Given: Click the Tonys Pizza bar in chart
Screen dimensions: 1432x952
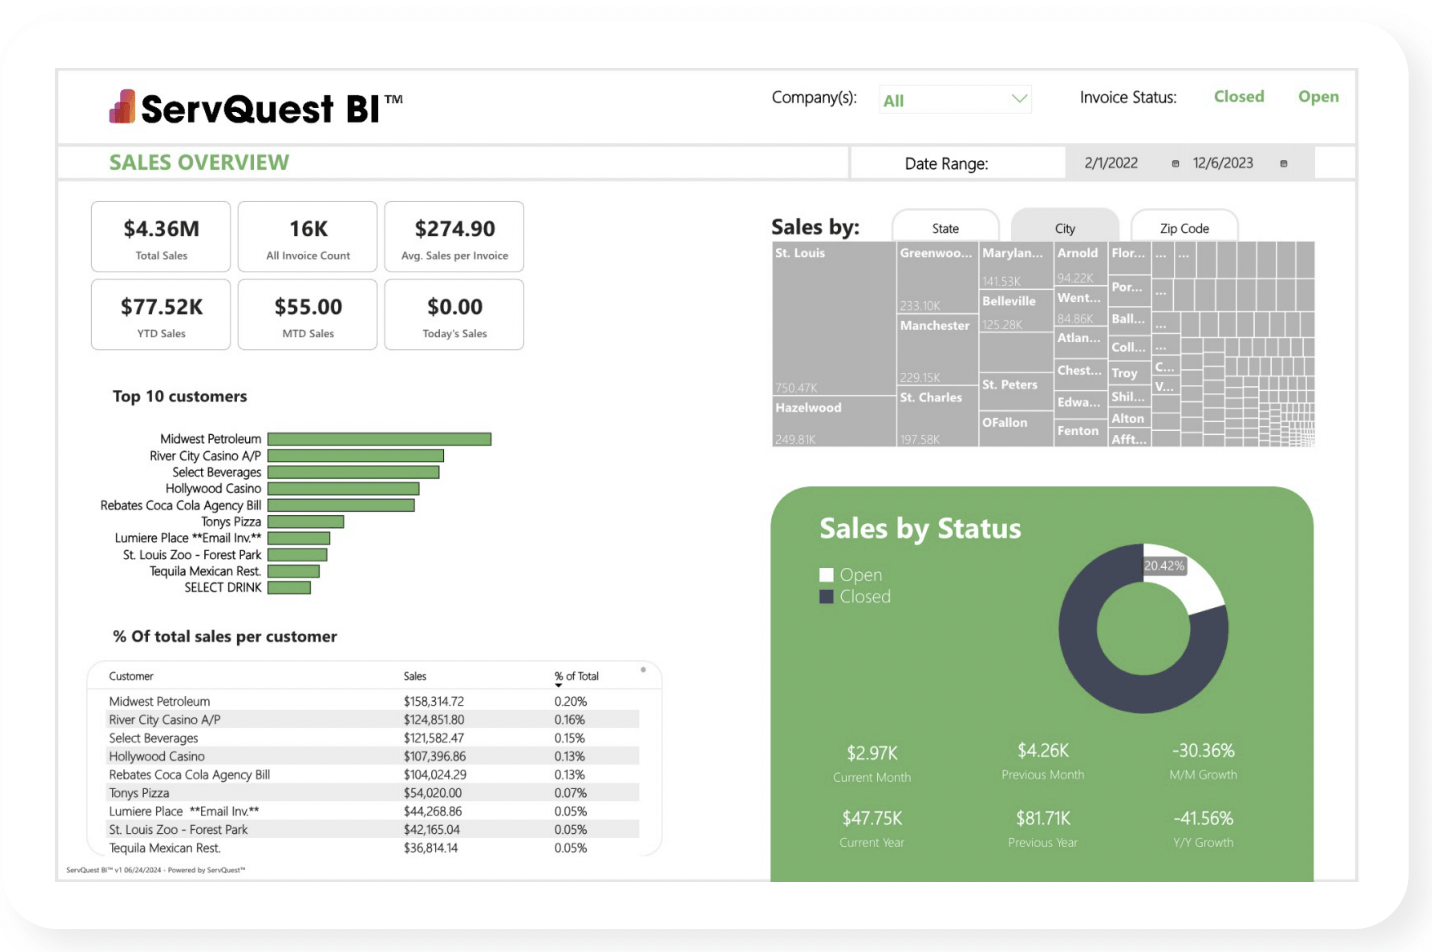Looking at the screenshot, I should tap(306, 522).
